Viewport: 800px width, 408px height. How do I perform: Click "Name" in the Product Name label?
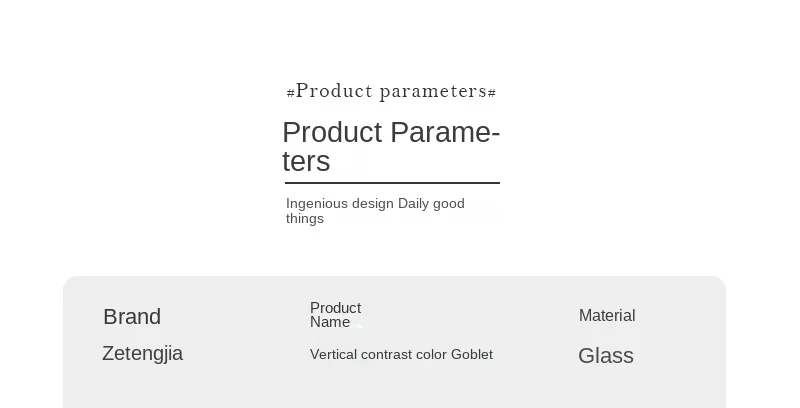[x=330, y=322]
